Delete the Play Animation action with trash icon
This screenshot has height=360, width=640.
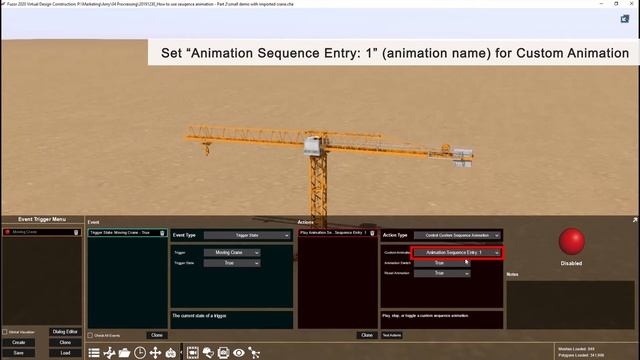click(372, 233)
